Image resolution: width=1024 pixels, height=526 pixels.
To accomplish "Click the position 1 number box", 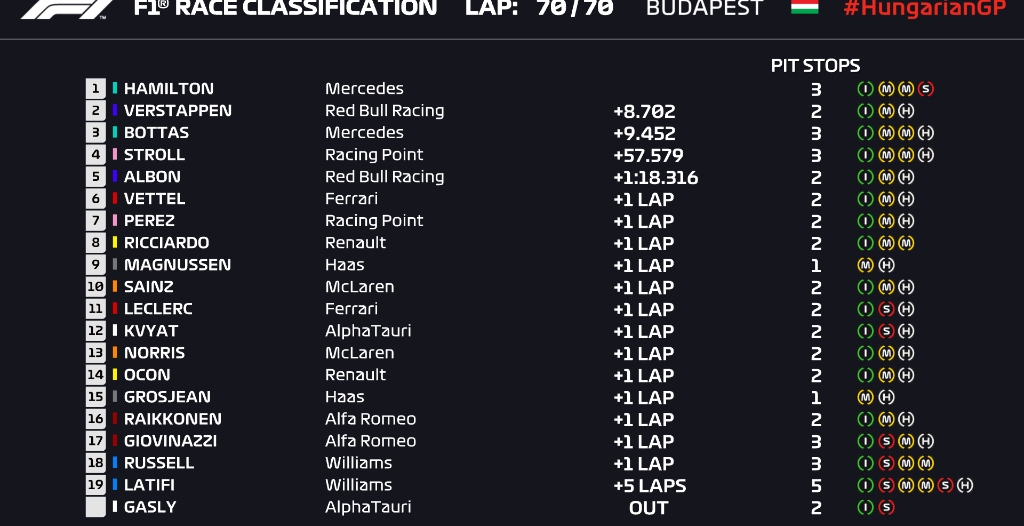I will pyautogui.click(x=96, y=89).
